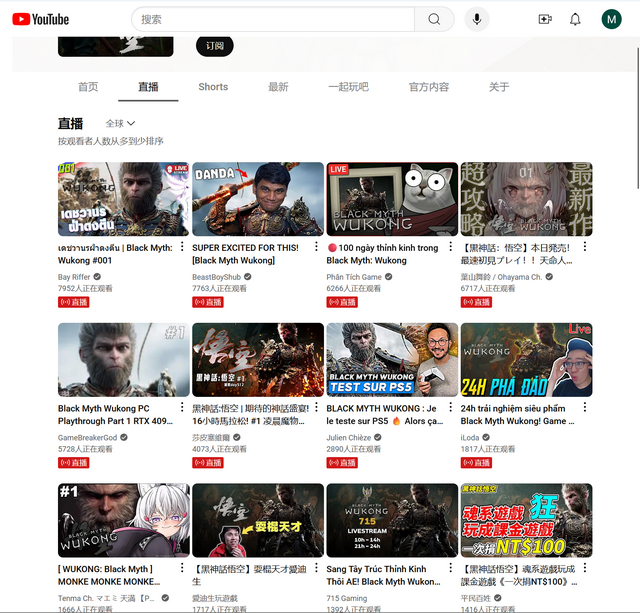
Task: Open options menu for Ohayama Ch. video
Action: [x=585, y=247]
